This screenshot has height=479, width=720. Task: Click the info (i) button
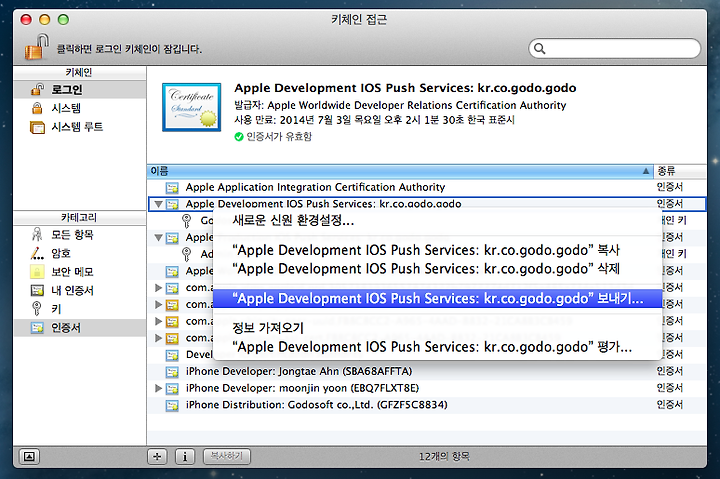185,456
